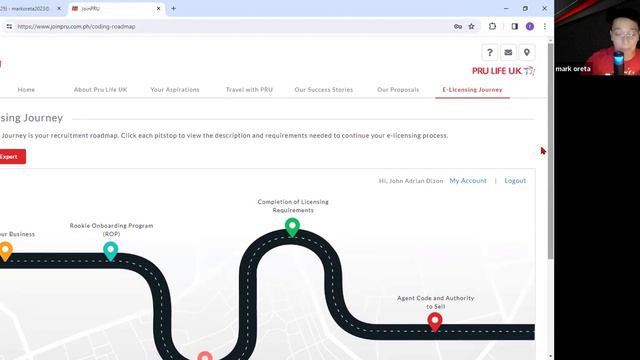Open Chrome extensions puzzle icon
Screen dimensions: 640x360
tap(492, 27)
